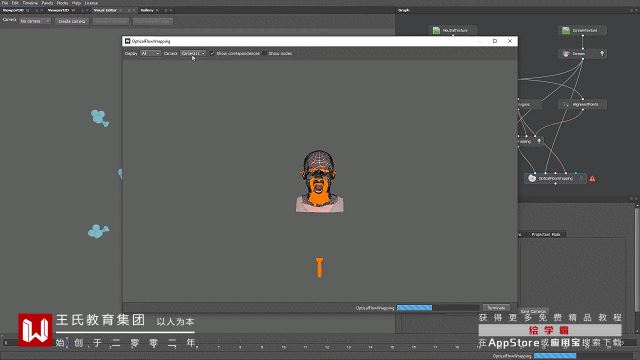Click the red warning triangle beside OpticalFlowWrapping node
This screenshot has height=360, width=640.
pyautogui.click(x=592, y=179)
